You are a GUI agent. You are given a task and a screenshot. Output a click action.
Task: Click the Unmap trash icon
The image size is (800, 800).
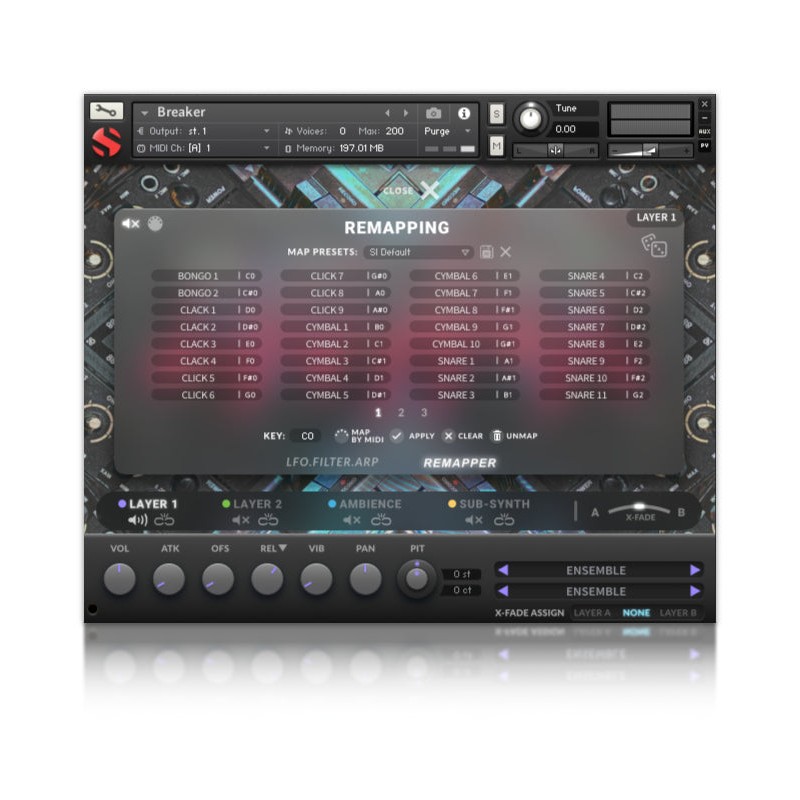coord(496,436)
